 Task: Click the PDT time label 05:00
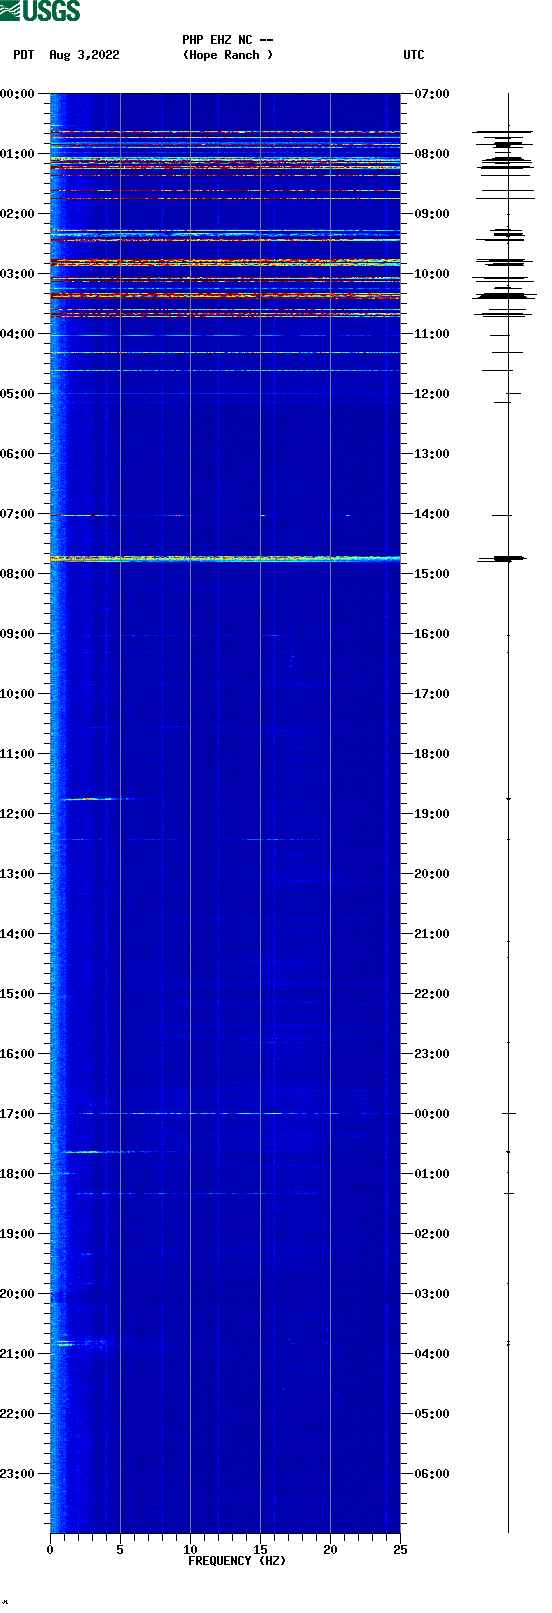point(18,394)
